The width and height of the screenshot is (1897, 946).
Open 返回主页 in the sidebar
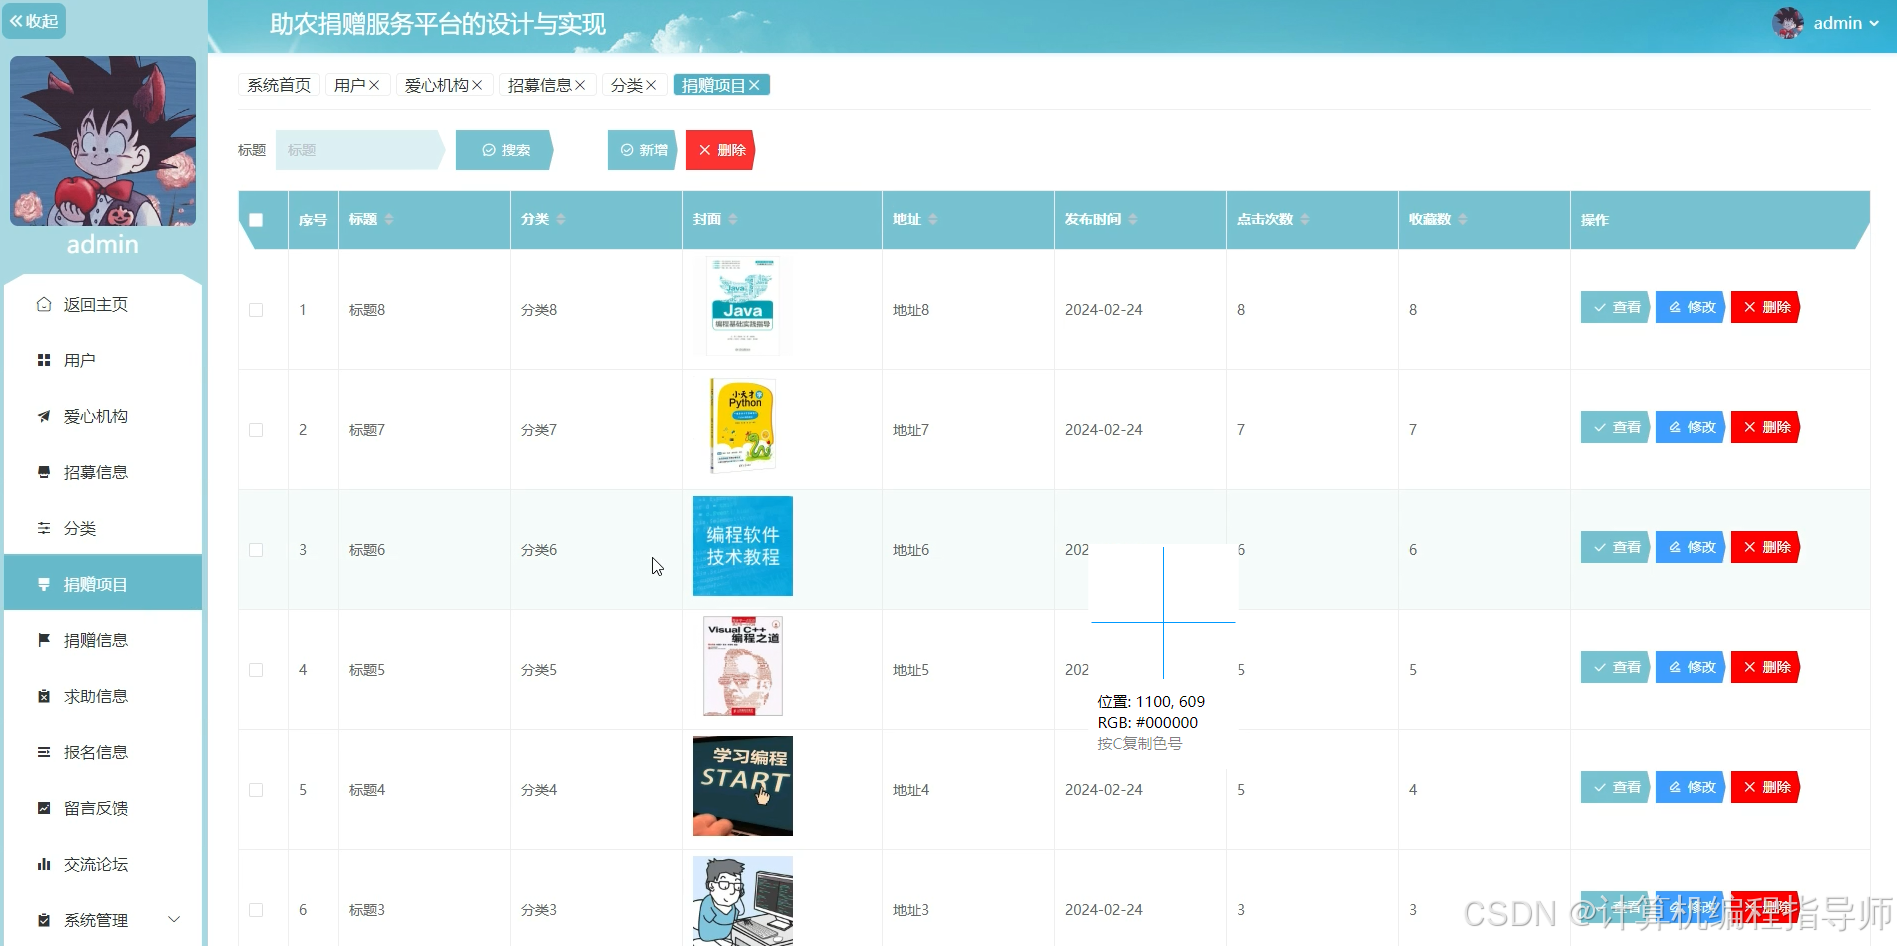point(103,304)
